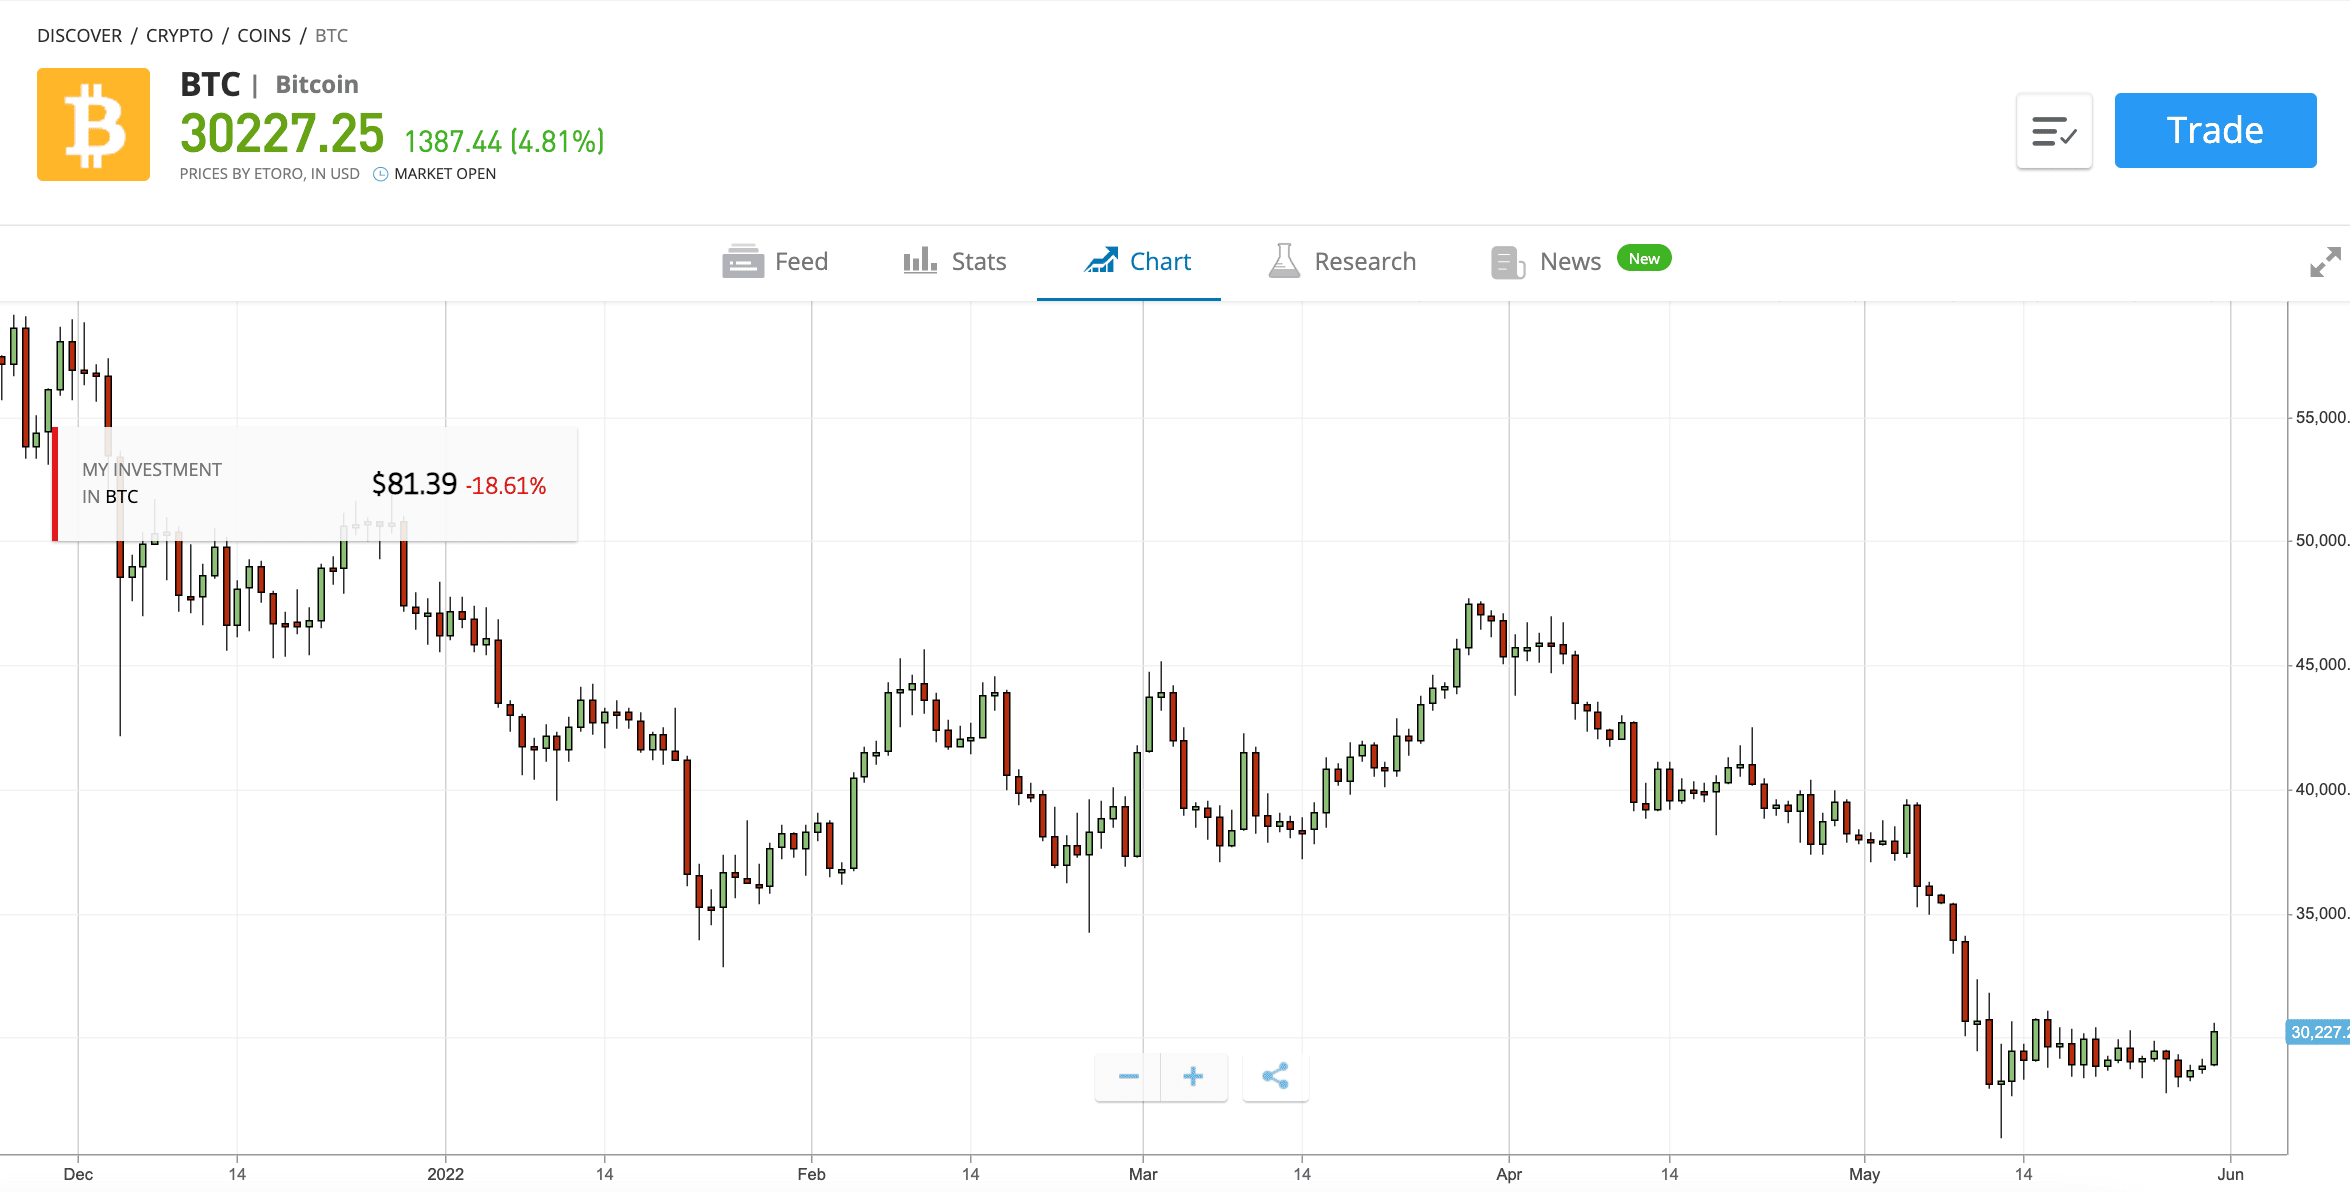The image size is (2350, 1192).
Task: Click the May date axis label
Action: (x=1864, y=1174)
